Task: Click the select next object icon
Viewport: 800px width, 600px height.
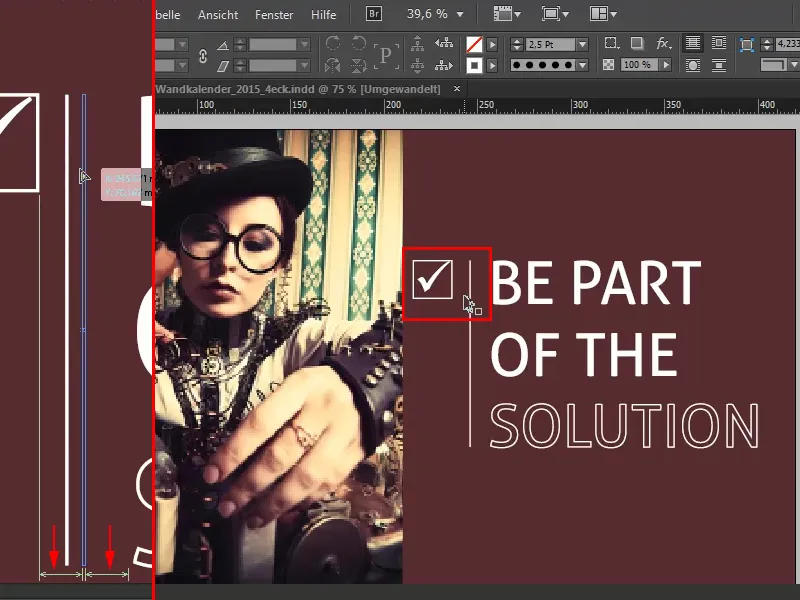Action: [x=444, y=65]
